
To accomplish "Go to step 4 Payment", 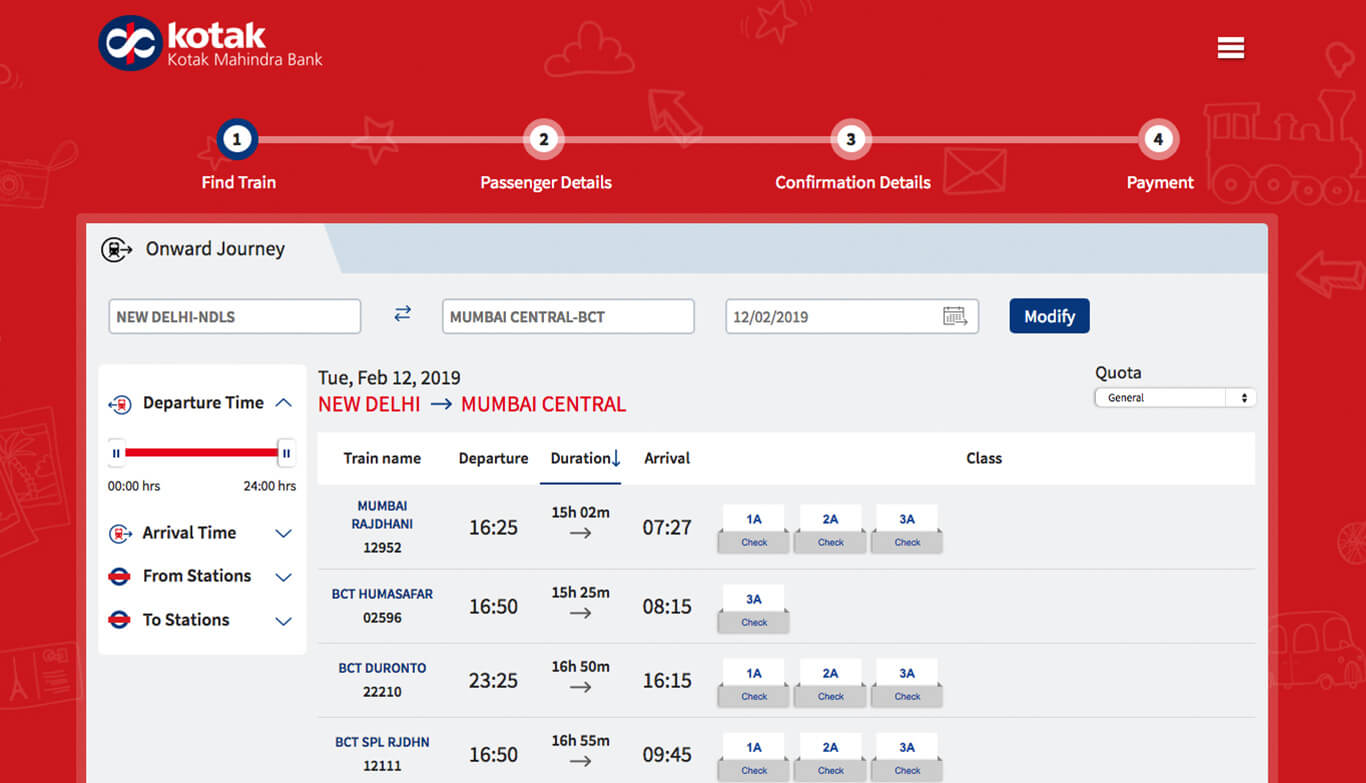I will pos(1158,140).
